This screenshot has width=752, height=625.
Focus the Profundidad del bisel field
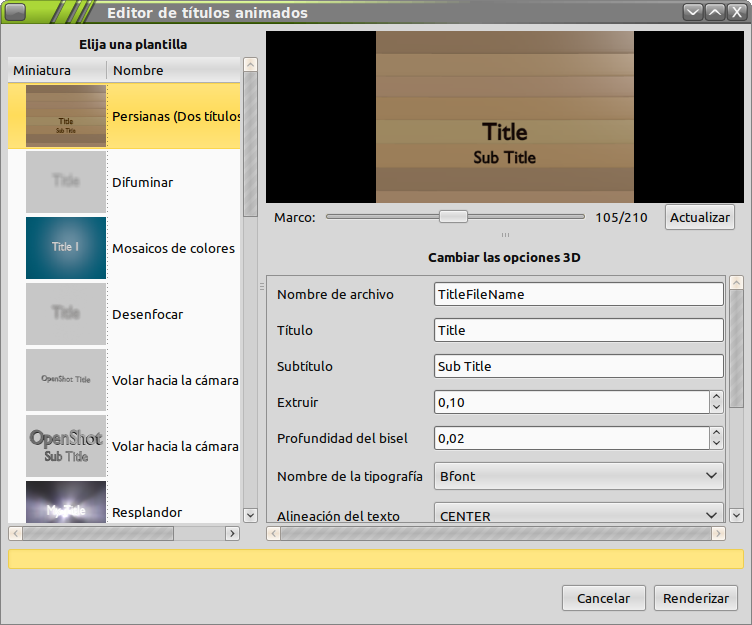tap(572, 438)
